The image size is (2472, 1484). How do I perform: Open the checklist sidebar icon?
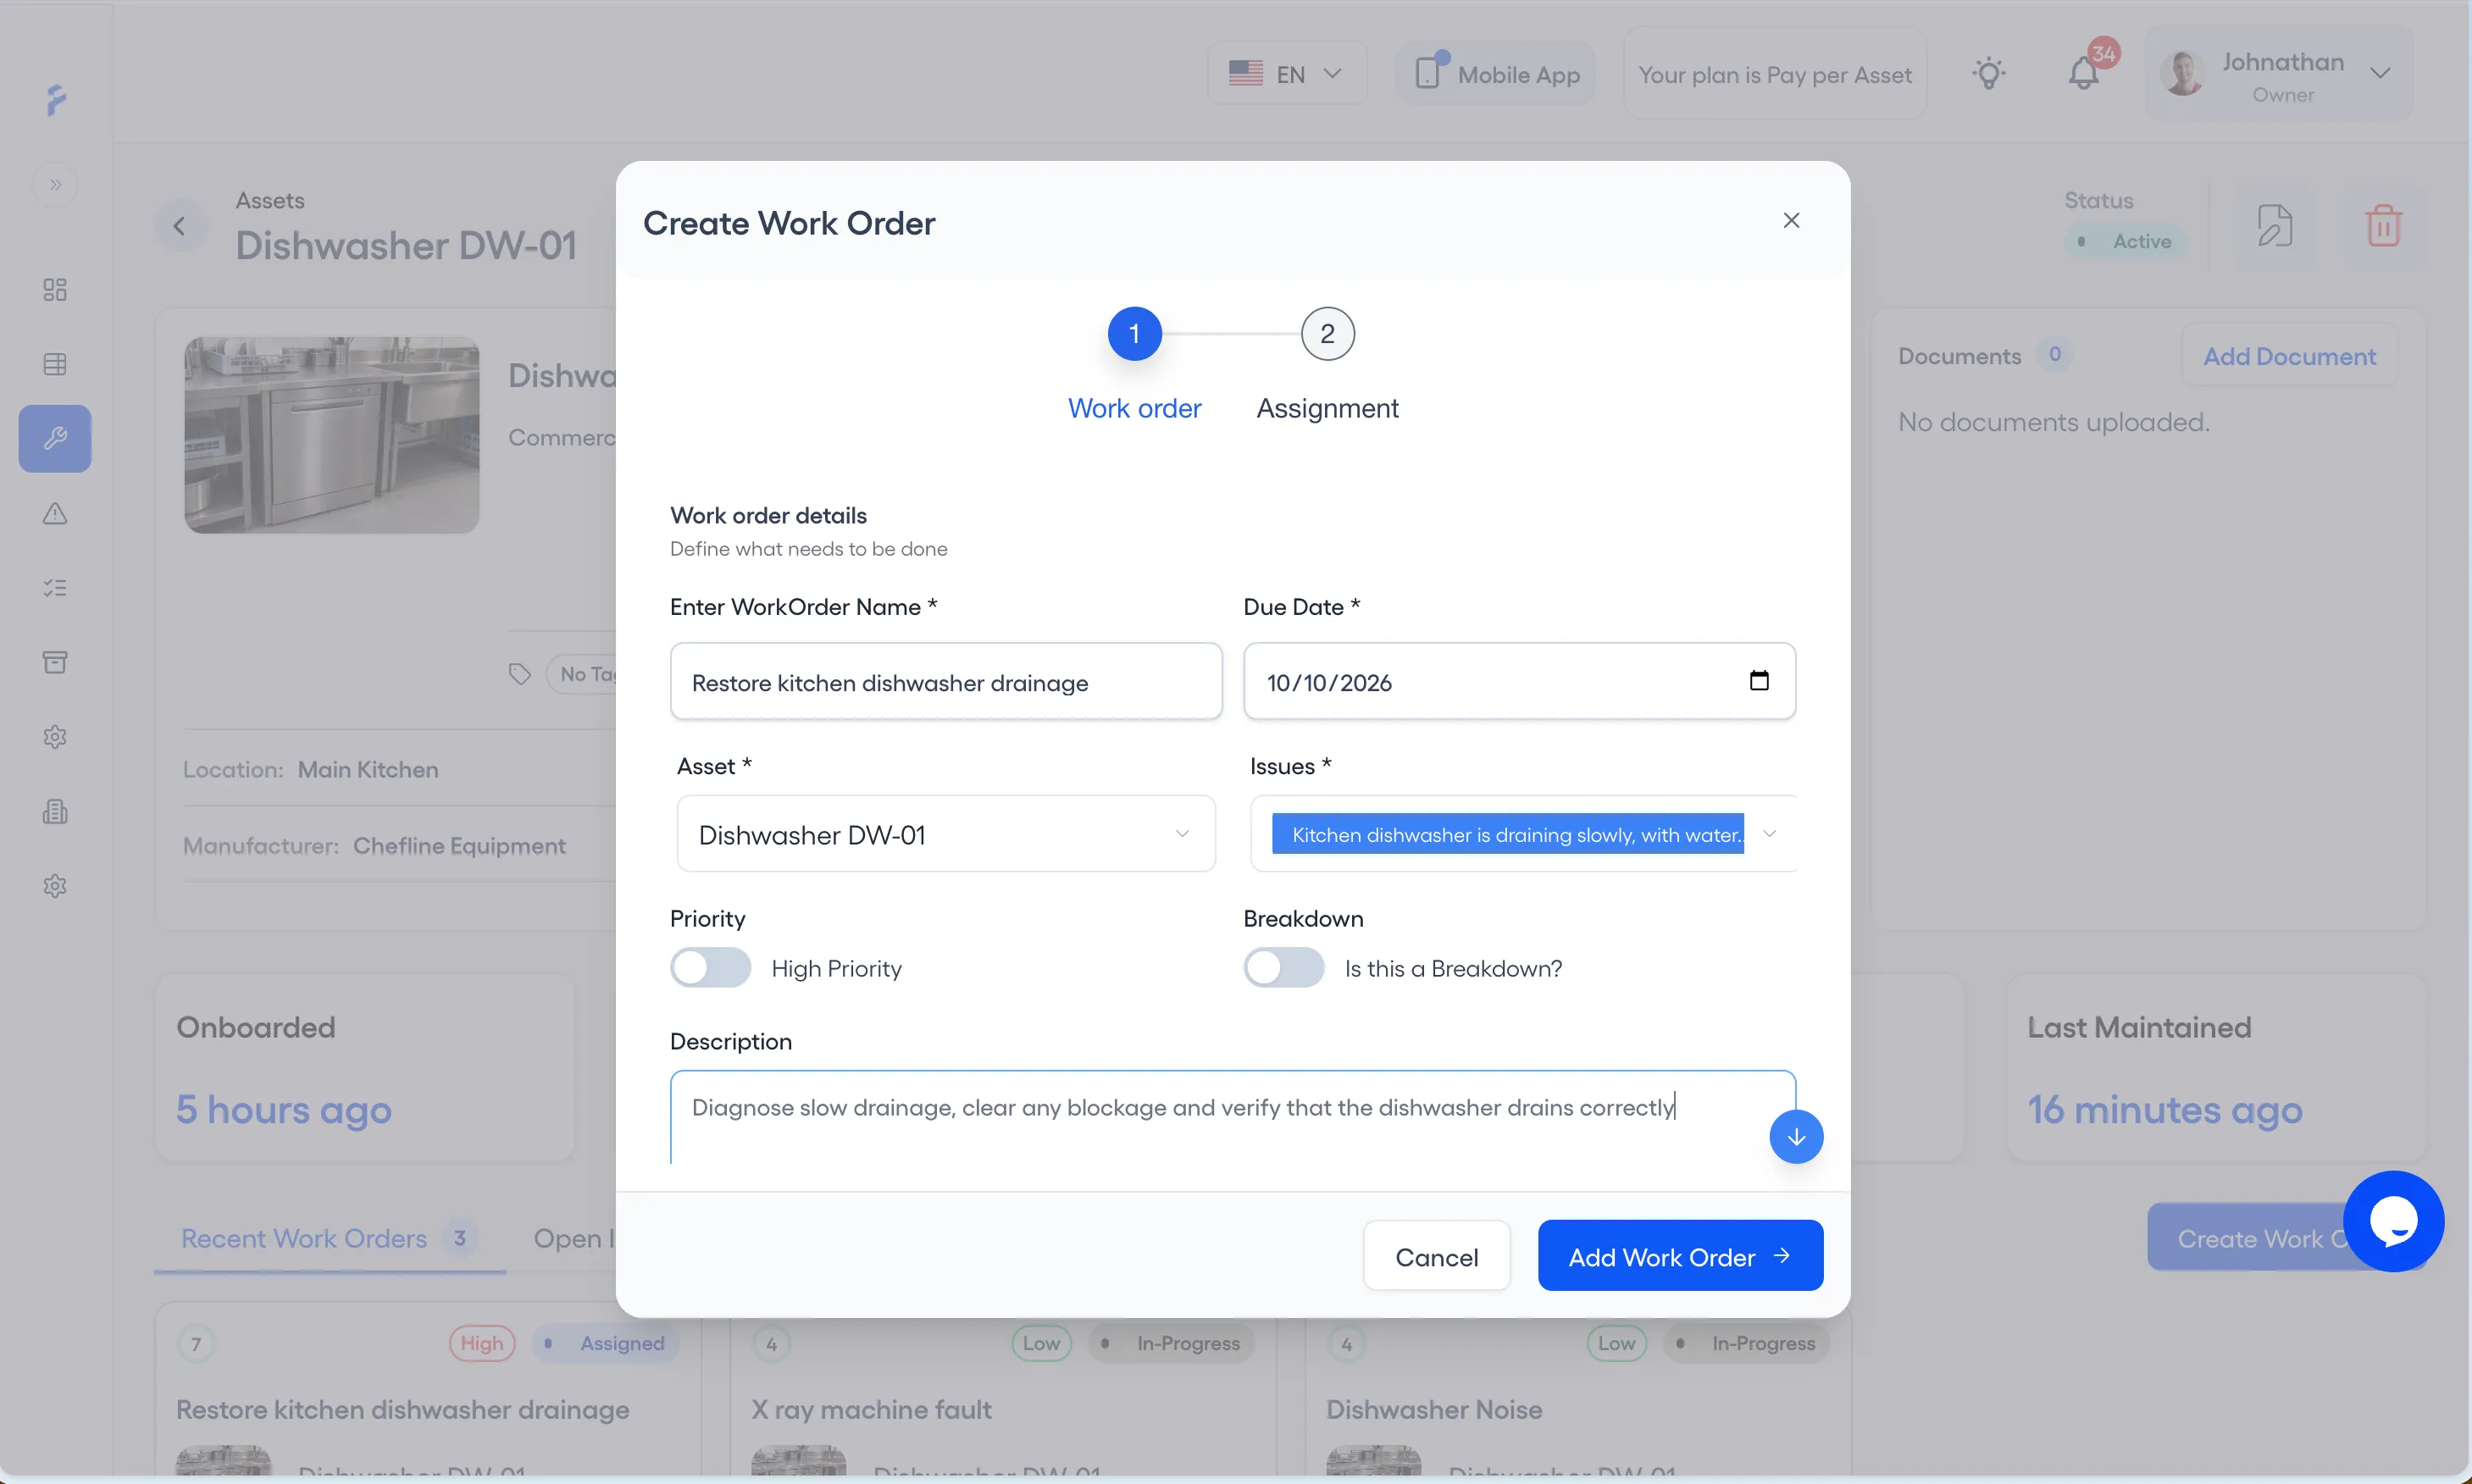point(55,588)
